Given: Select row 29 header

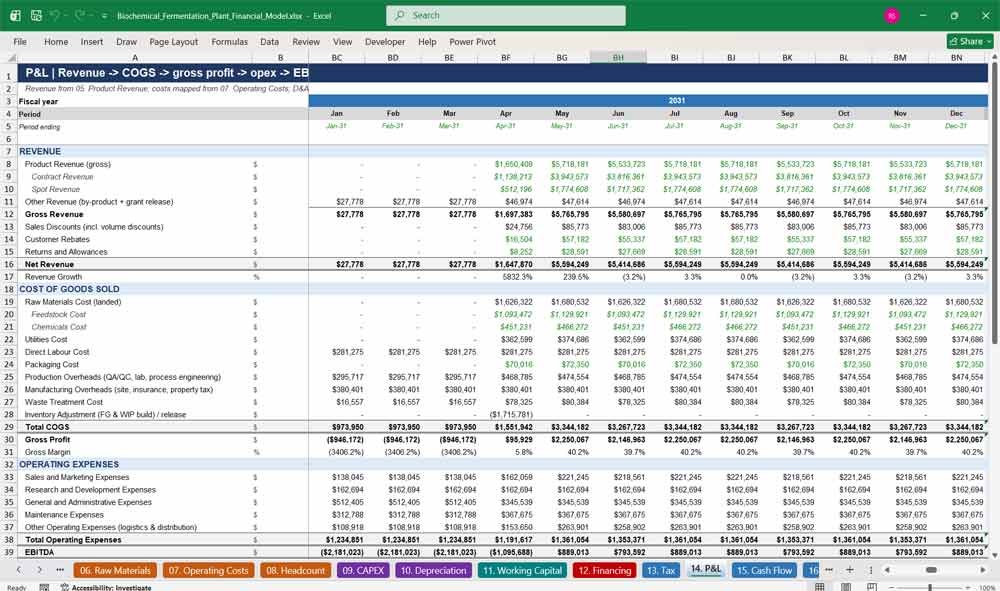Looking at the screenshot, I should [x=9, y=427].
